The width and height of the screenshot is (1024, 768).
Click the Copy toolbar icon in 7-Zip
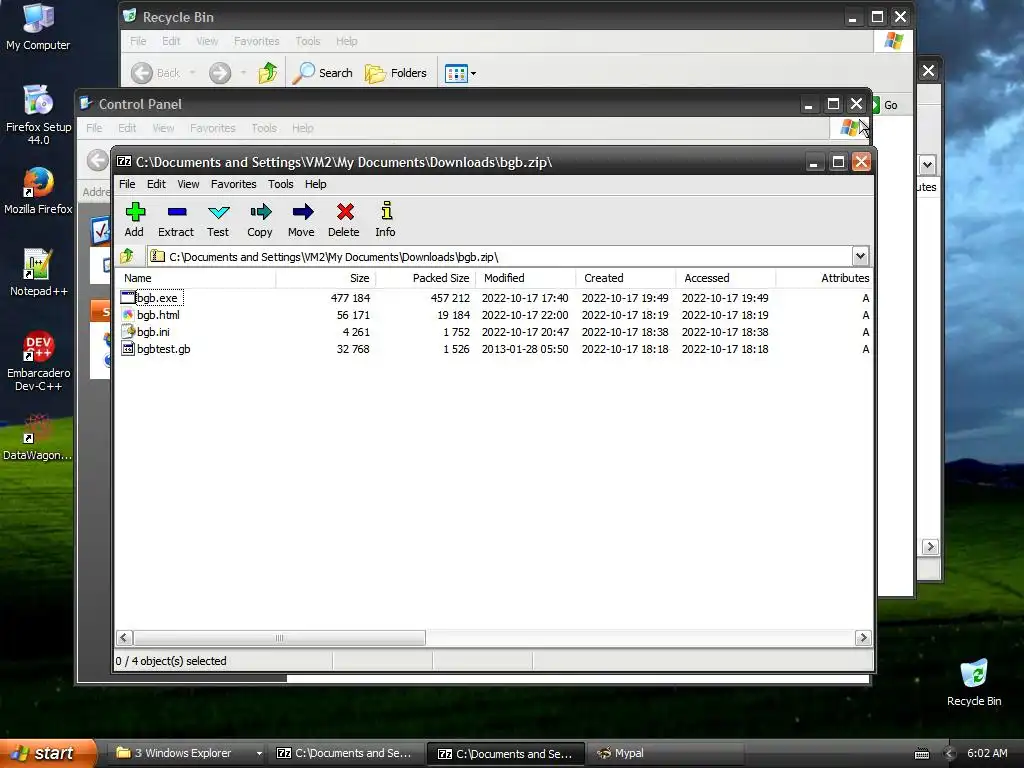(260, 219)
